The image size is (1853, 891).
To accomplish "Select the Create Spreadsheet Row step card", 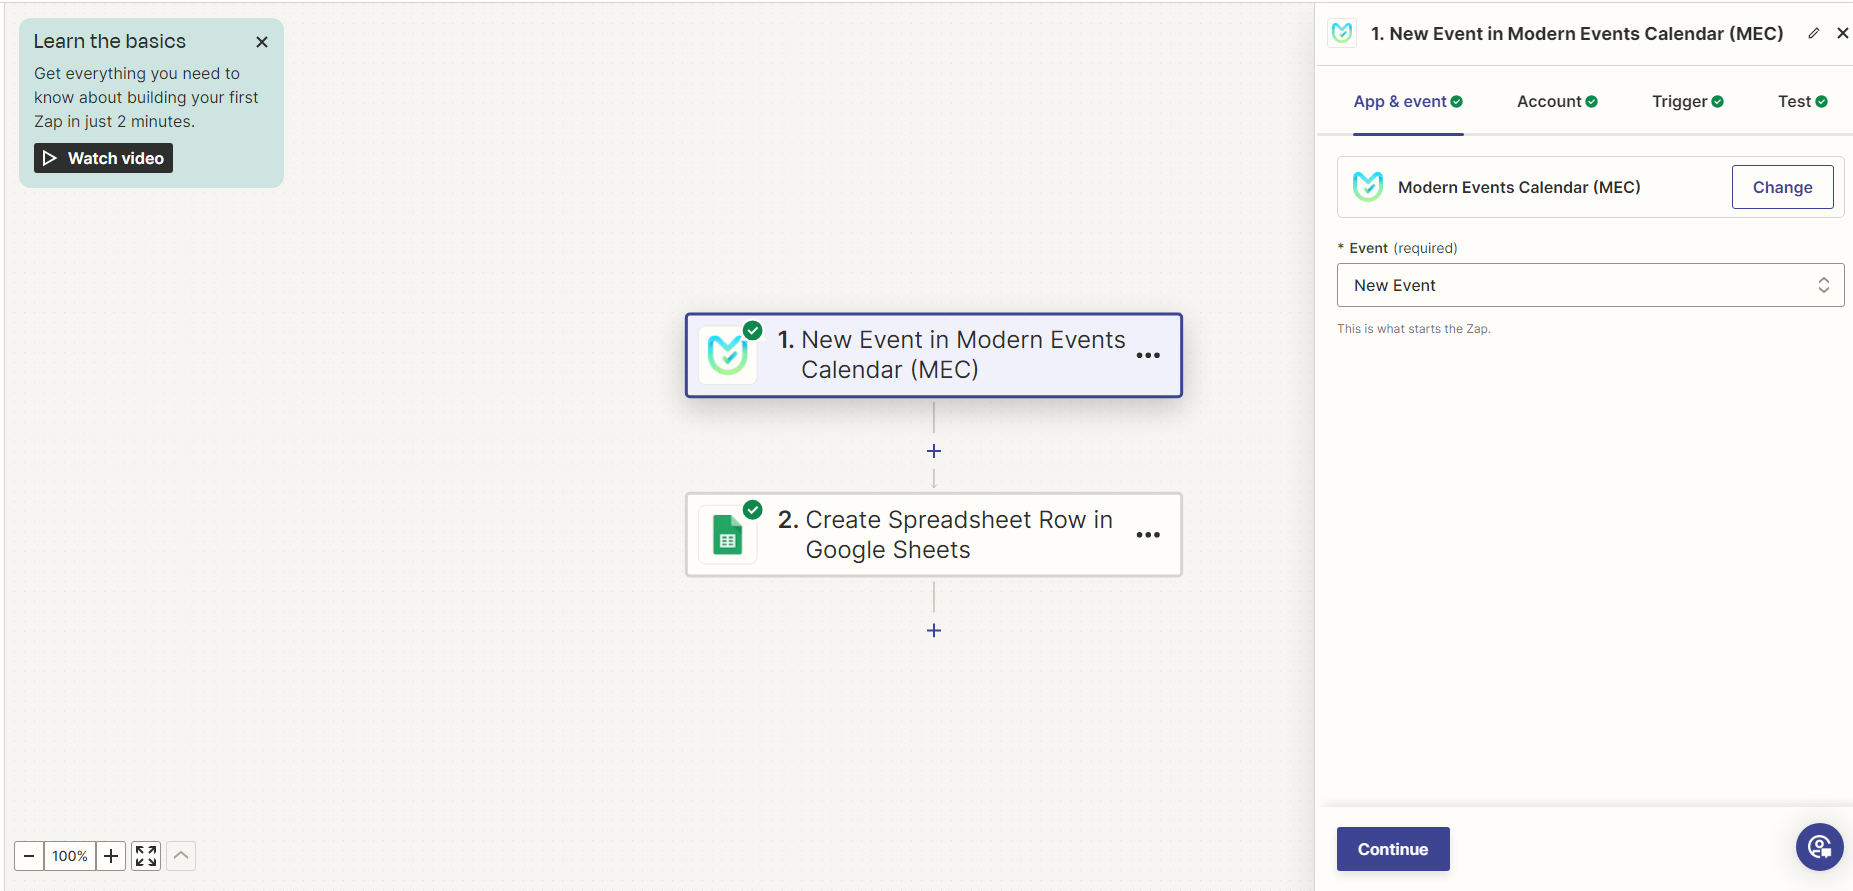I will 933,535.
